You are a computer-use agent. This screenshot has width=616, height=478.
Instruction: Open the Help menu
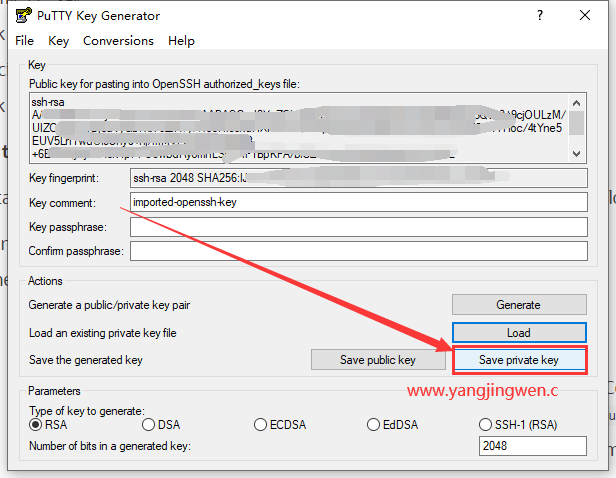[x=181, y=40]
